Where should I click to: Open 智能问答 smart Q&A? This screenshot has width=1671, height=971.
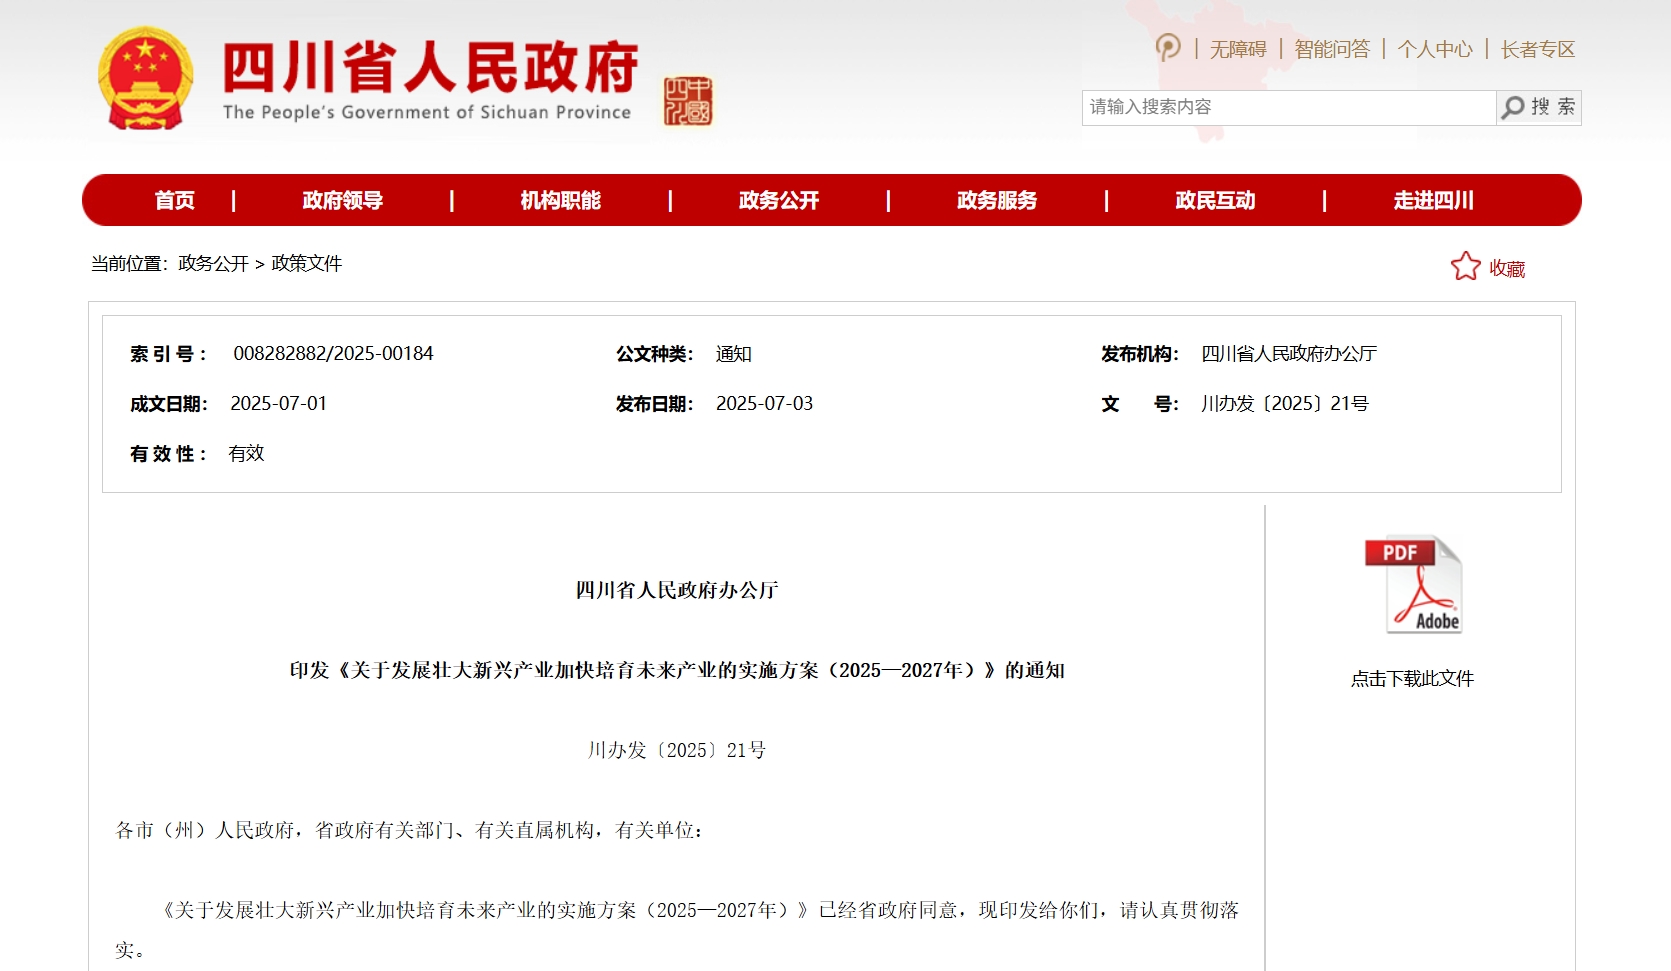pos(1331,49)
